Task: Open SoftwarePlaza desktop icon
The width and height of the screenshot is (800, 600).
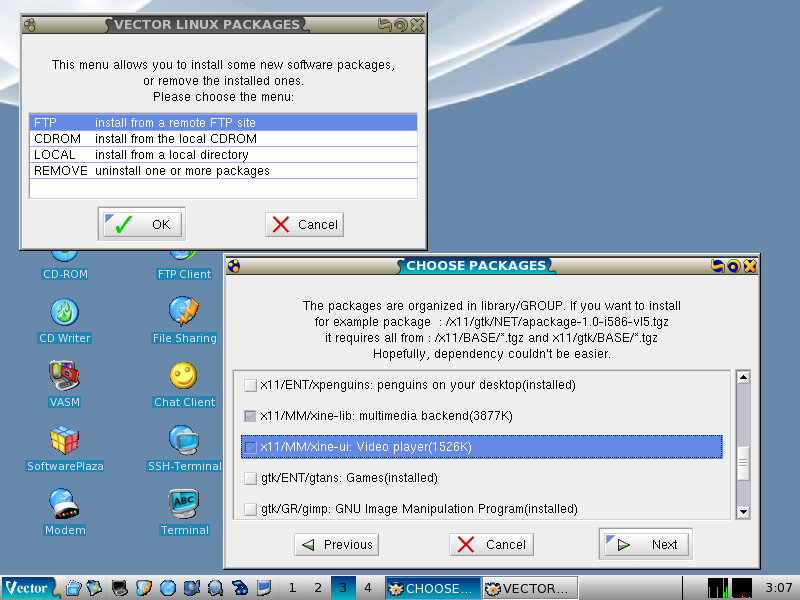Action: (x=65, y=441)
